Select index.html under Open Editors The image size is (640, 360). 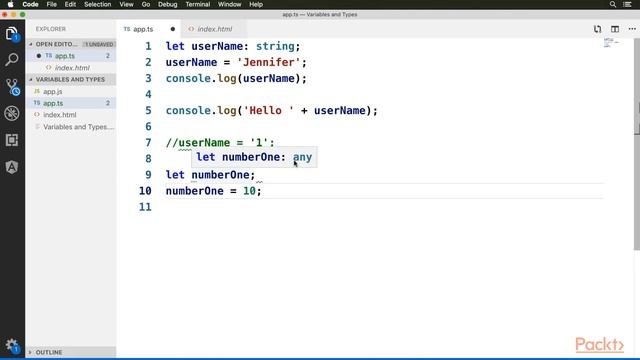[x=71, y=68]
